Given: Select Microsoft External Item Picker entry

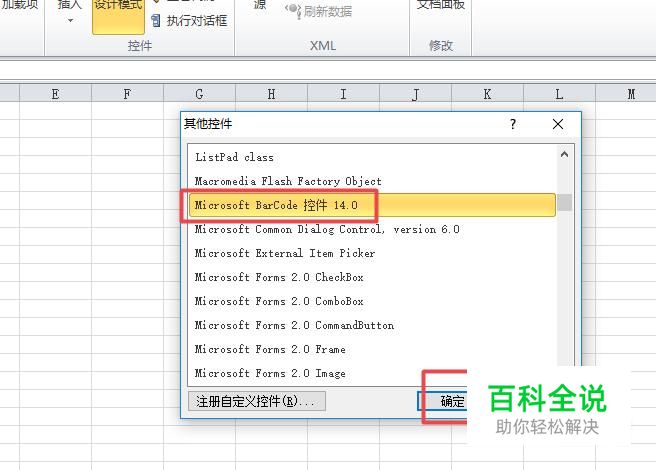Looking at the screenshot, I should pos(372,253).
